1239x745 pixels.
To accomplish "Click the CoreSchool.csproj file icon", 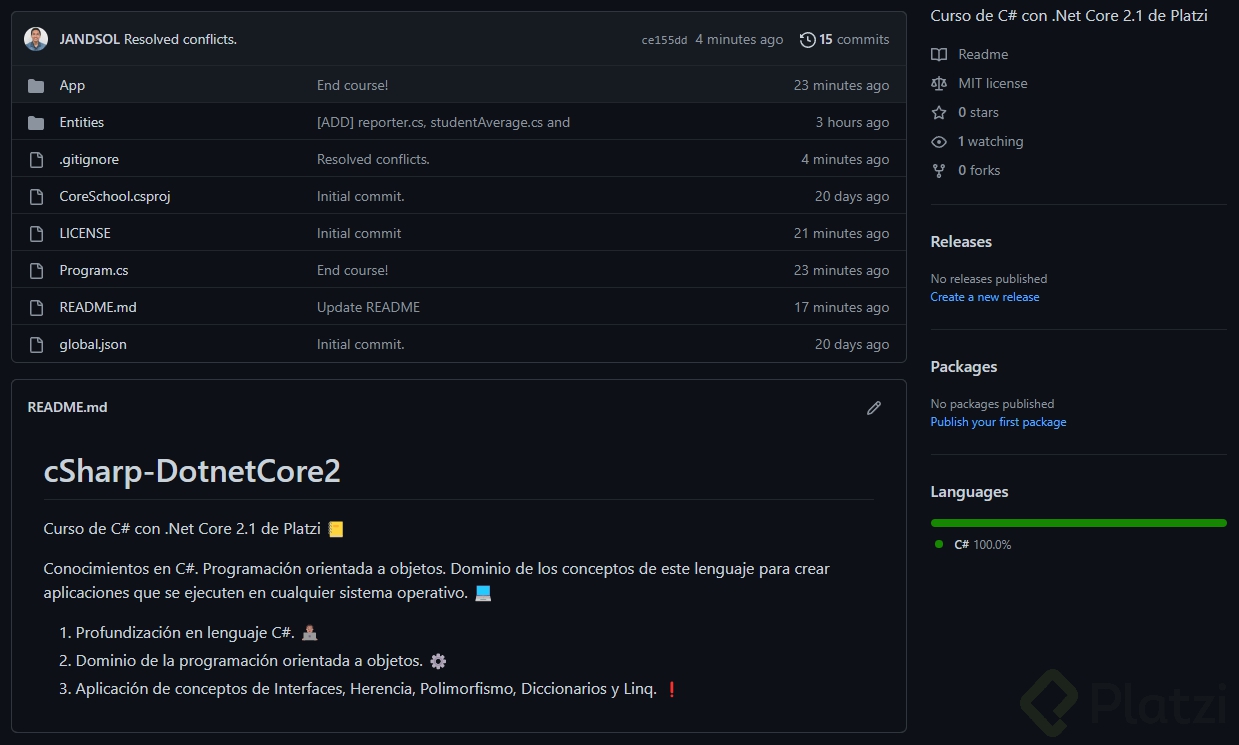I will [36, 197].
